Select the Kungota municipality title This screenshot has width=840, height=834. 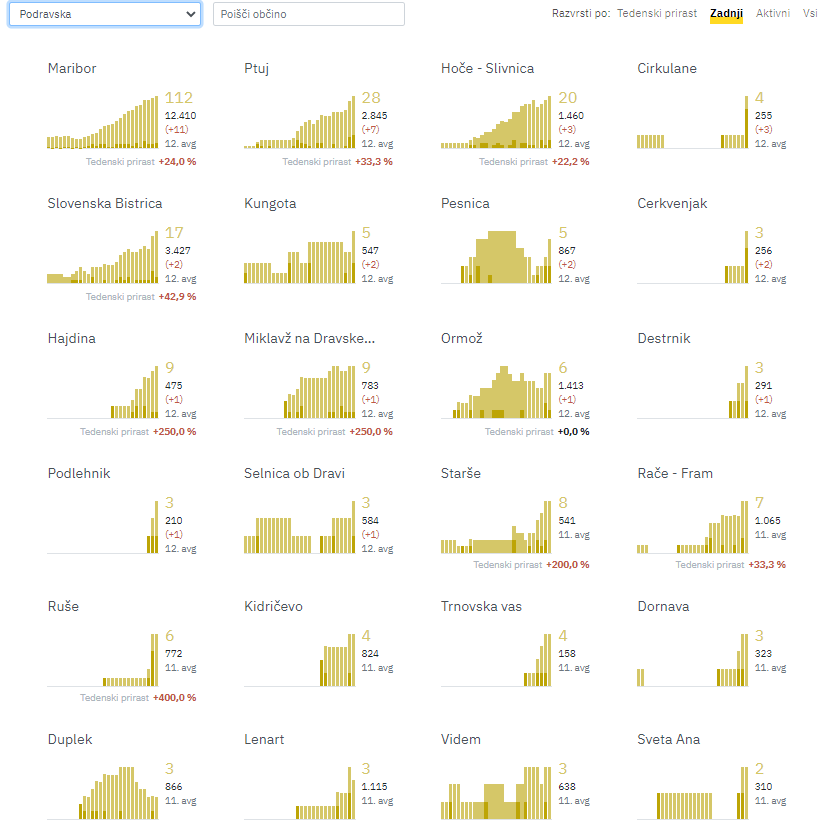coord(270,204)
